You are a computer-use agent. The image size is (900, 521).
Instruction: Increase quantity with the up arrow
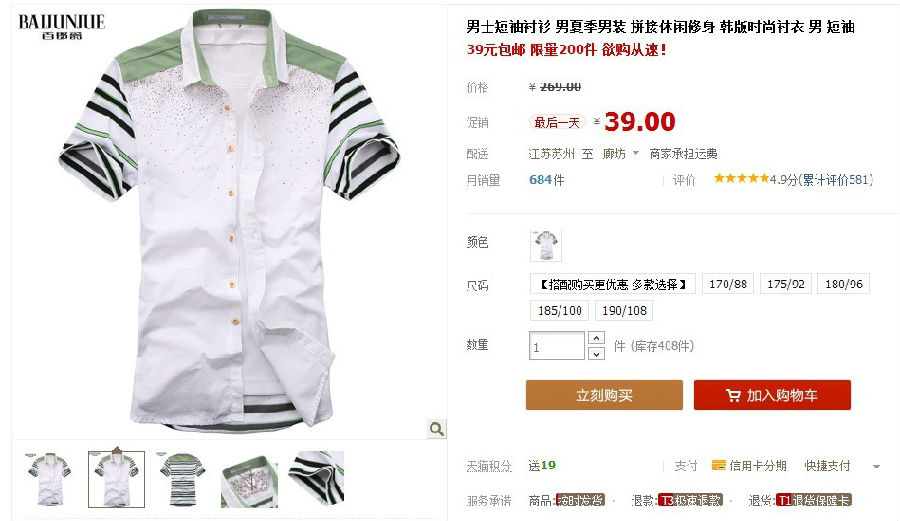pyautogui.click(x=596, y=337)
